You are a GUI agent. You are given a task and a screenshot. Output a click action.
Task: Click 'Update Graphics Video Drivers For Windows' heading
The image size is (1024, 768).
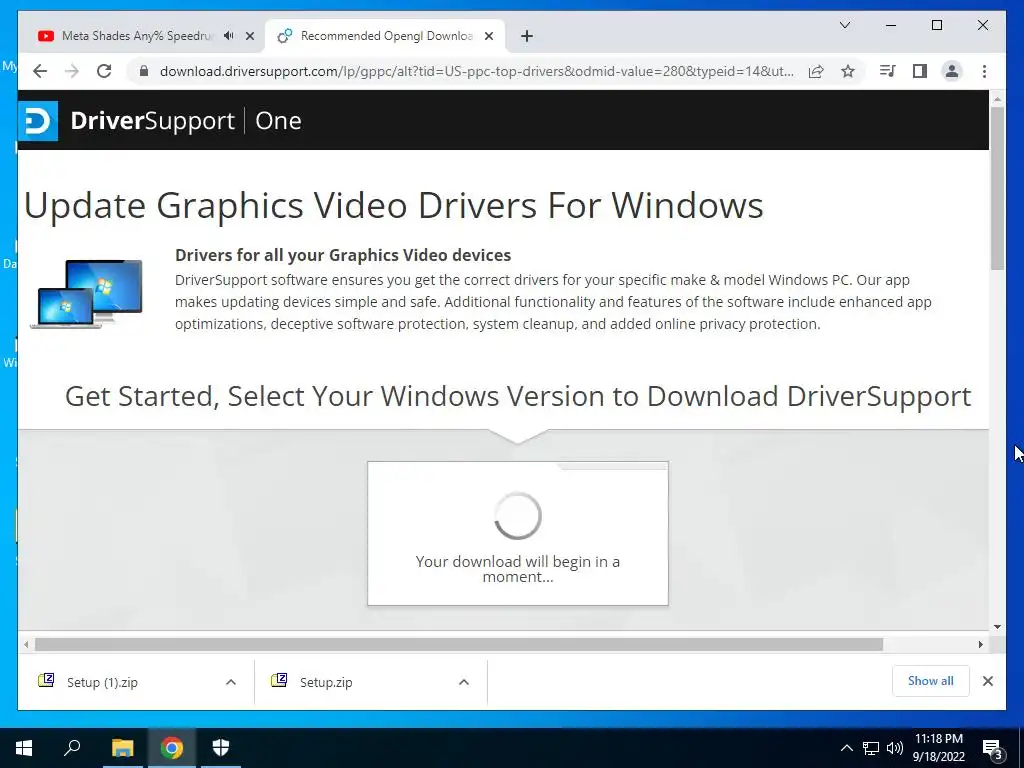click(x=394, y=205)
